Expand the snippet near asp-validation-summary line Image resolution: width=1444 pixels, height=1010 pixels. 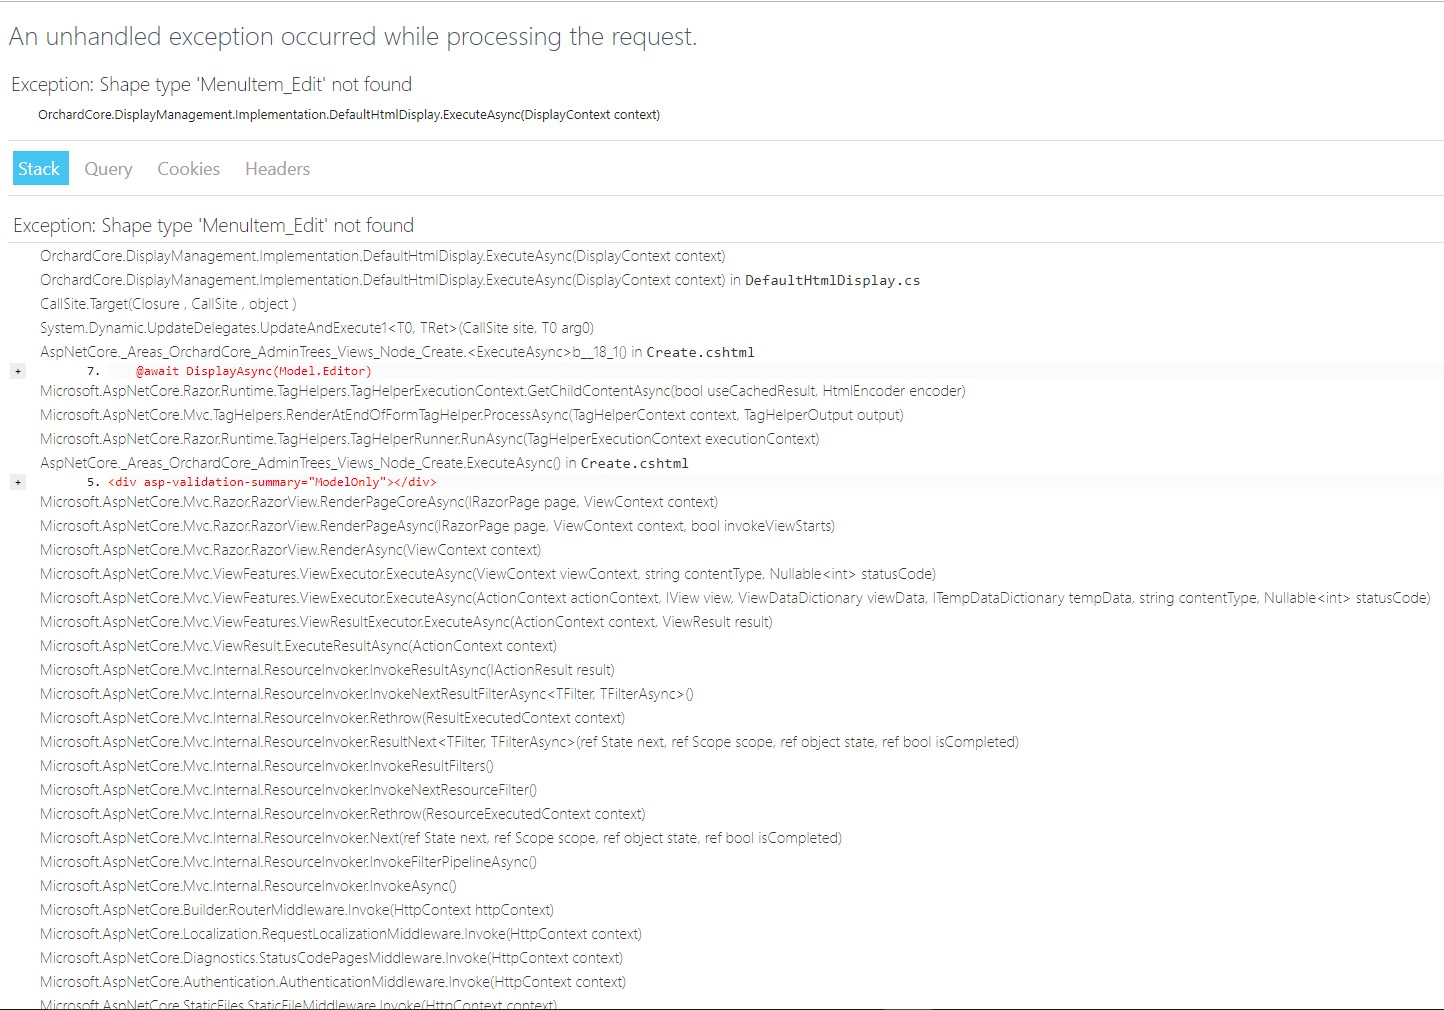(18, 481)
